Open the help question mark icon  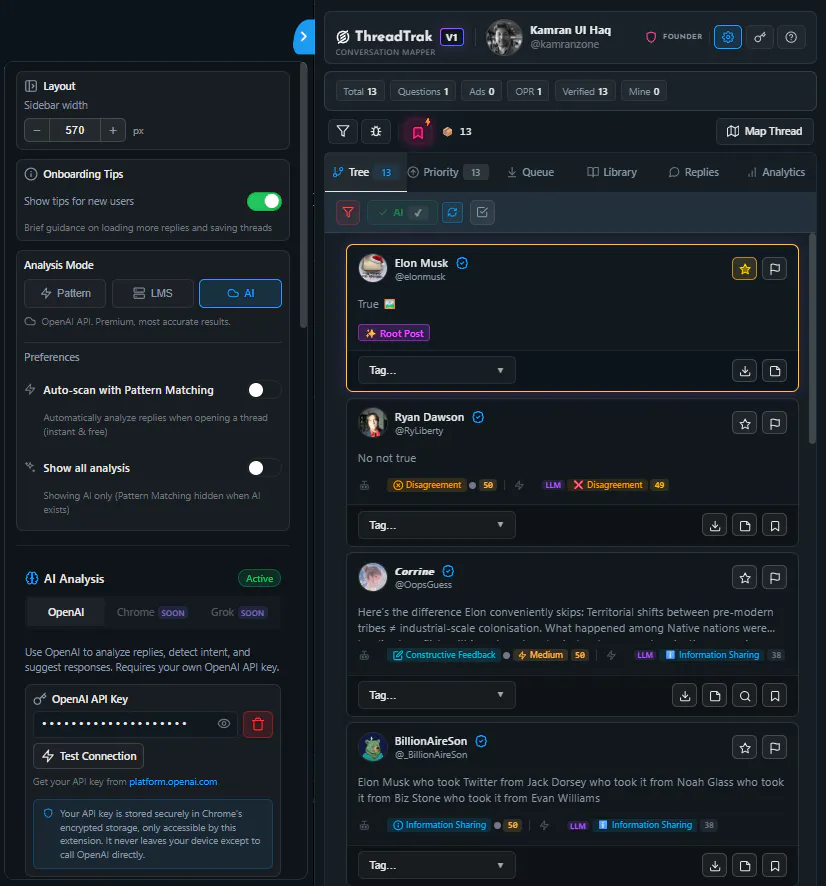791,37
